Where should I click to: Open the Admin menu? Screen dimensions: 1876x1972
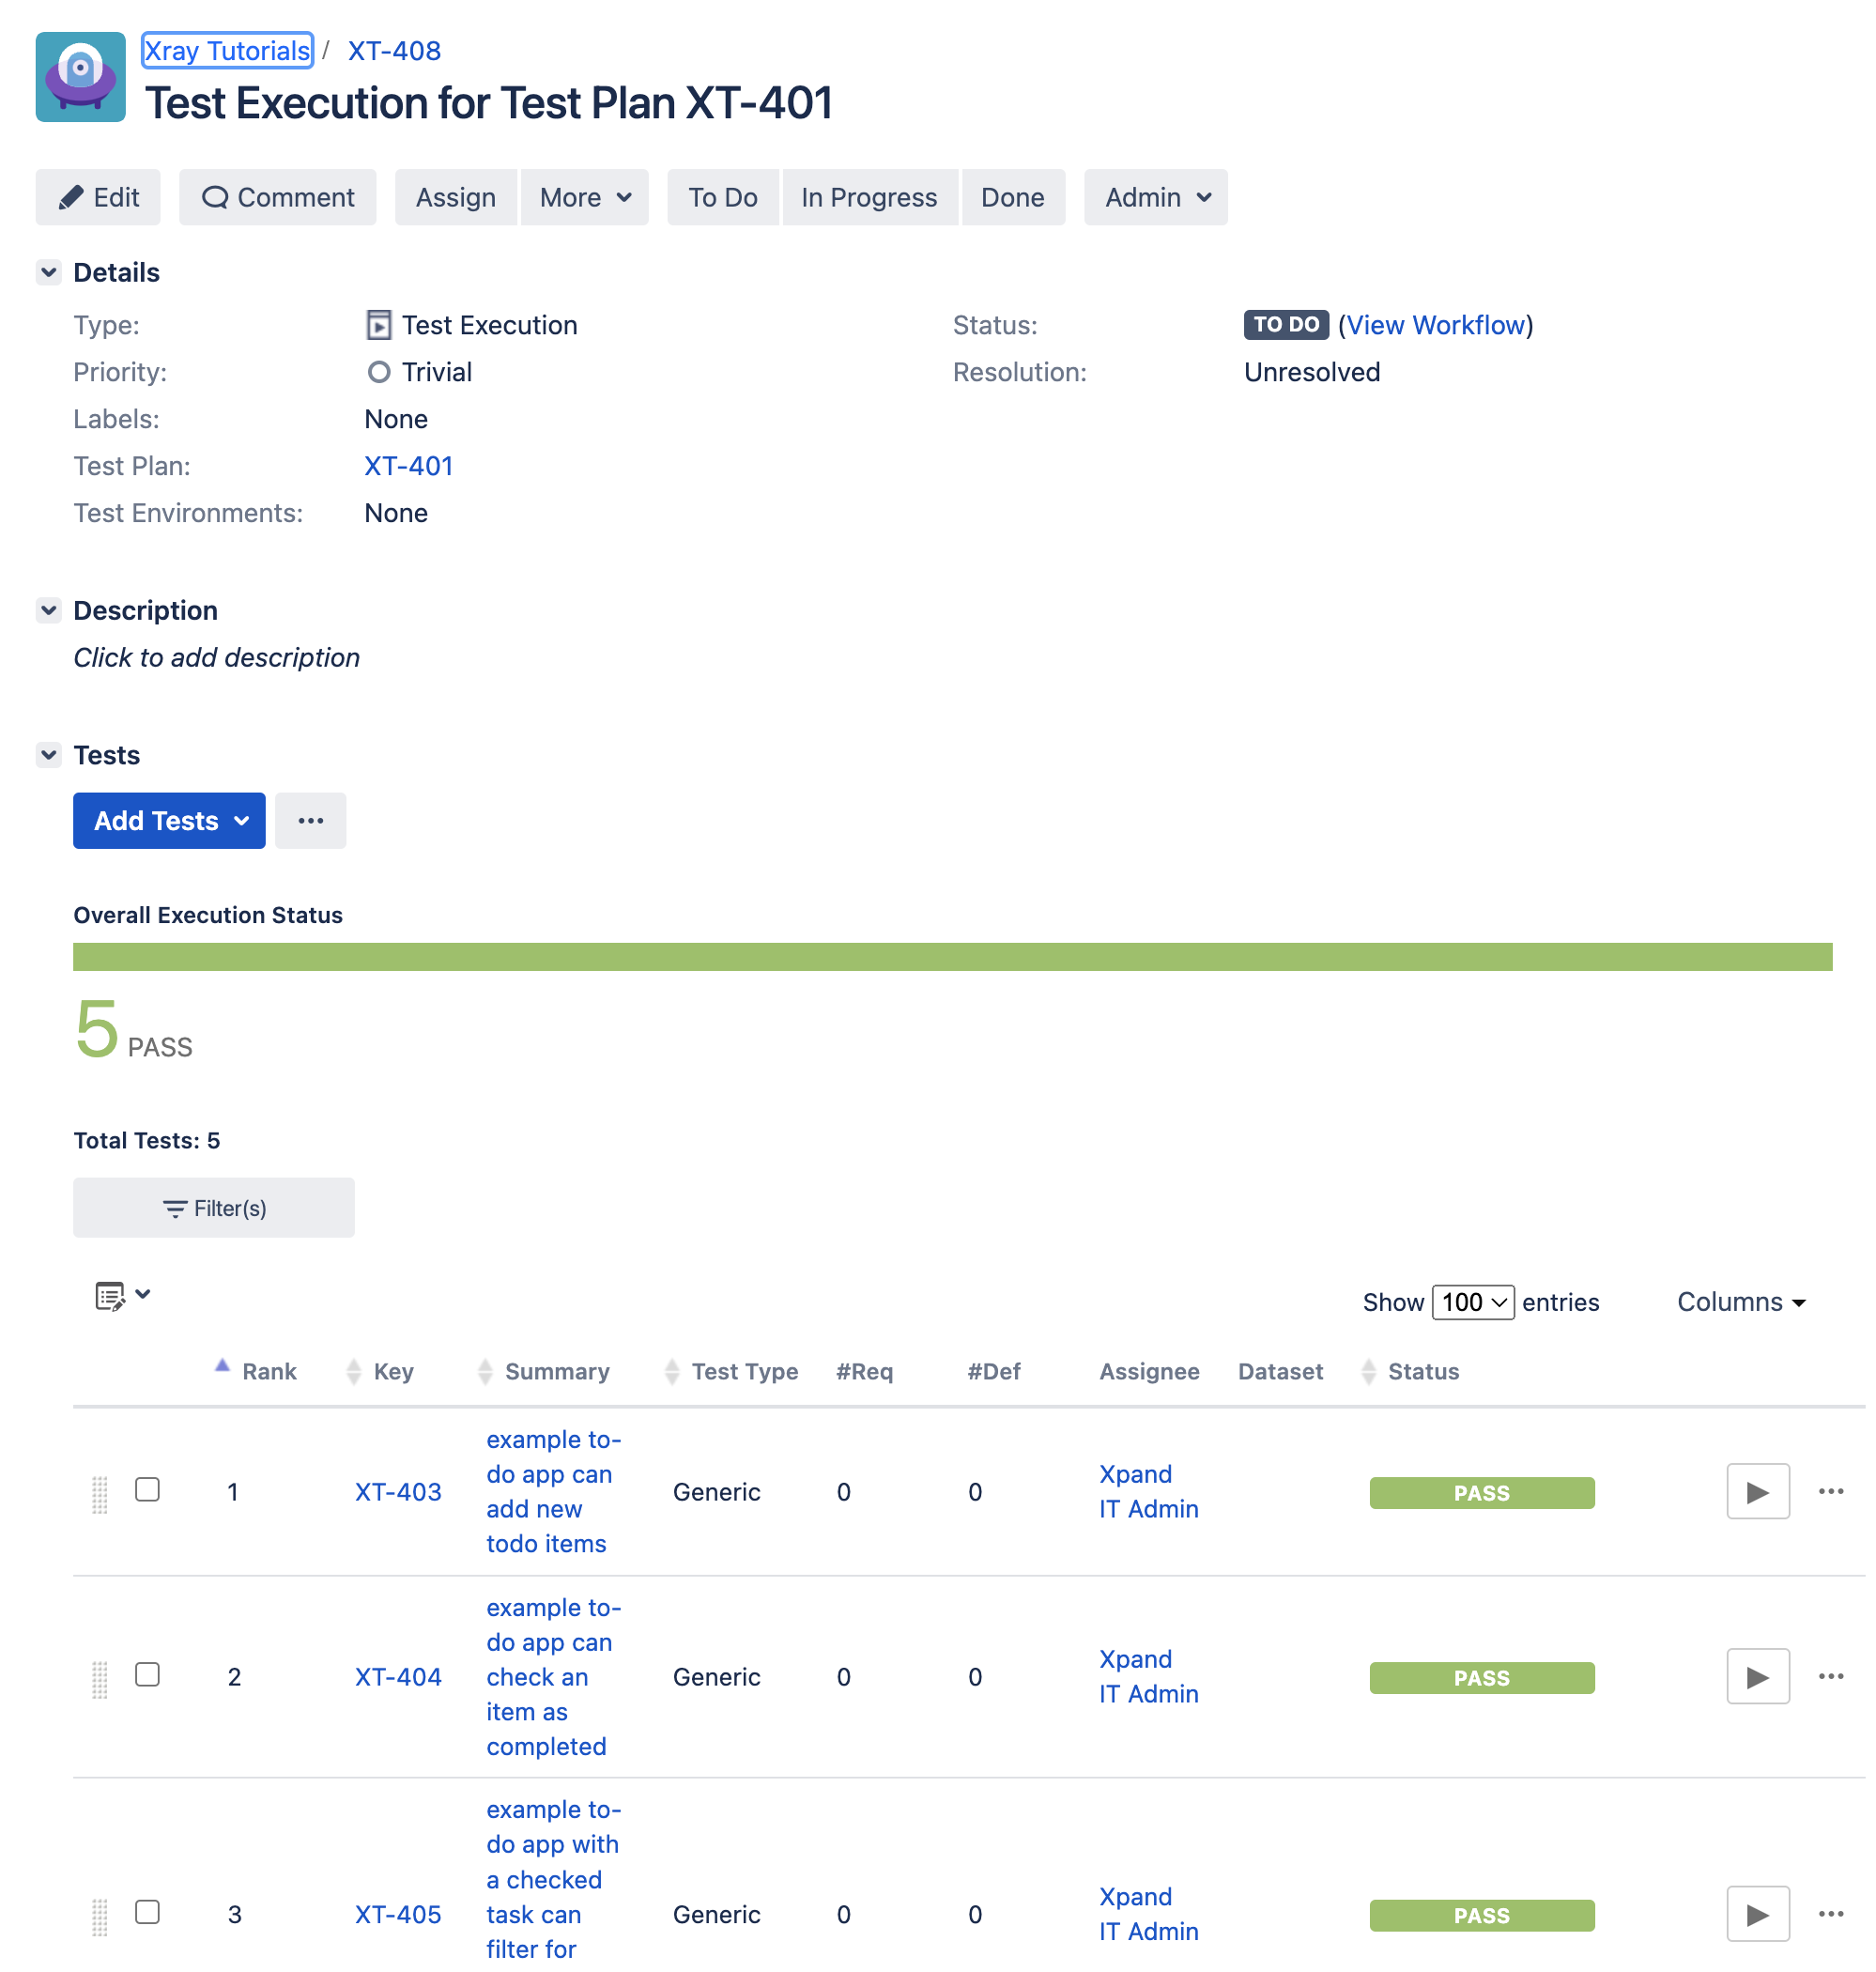[1155, 197]
